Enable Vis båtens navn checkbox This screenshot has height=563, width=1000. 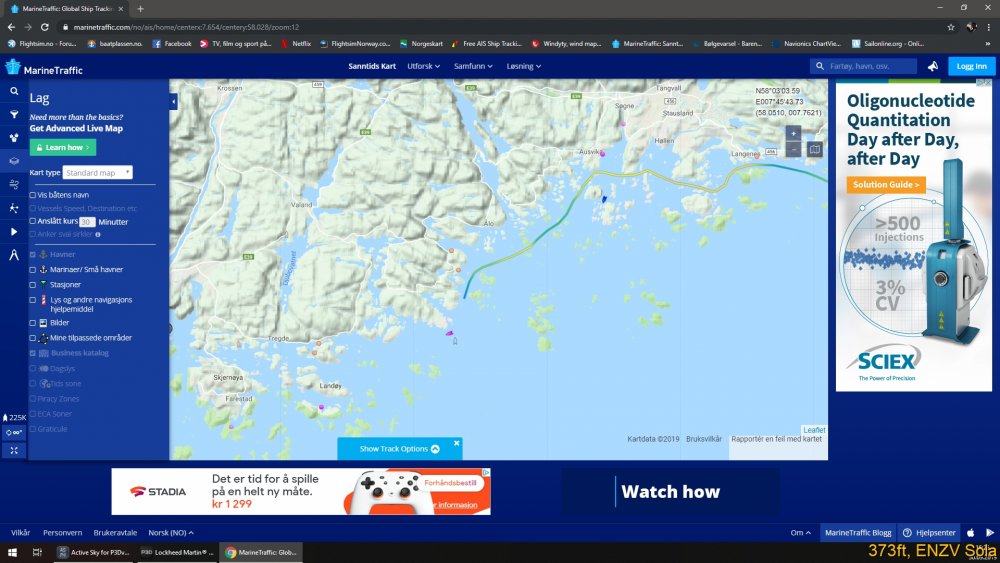pyautogui.click(x=33, y=195)
